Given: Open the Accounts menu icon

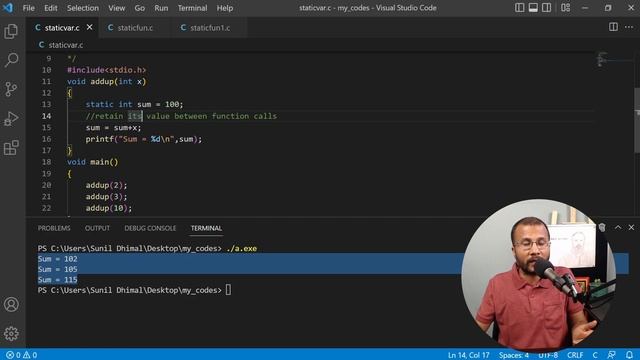Looking at the screenshot, I should point(11,304).
